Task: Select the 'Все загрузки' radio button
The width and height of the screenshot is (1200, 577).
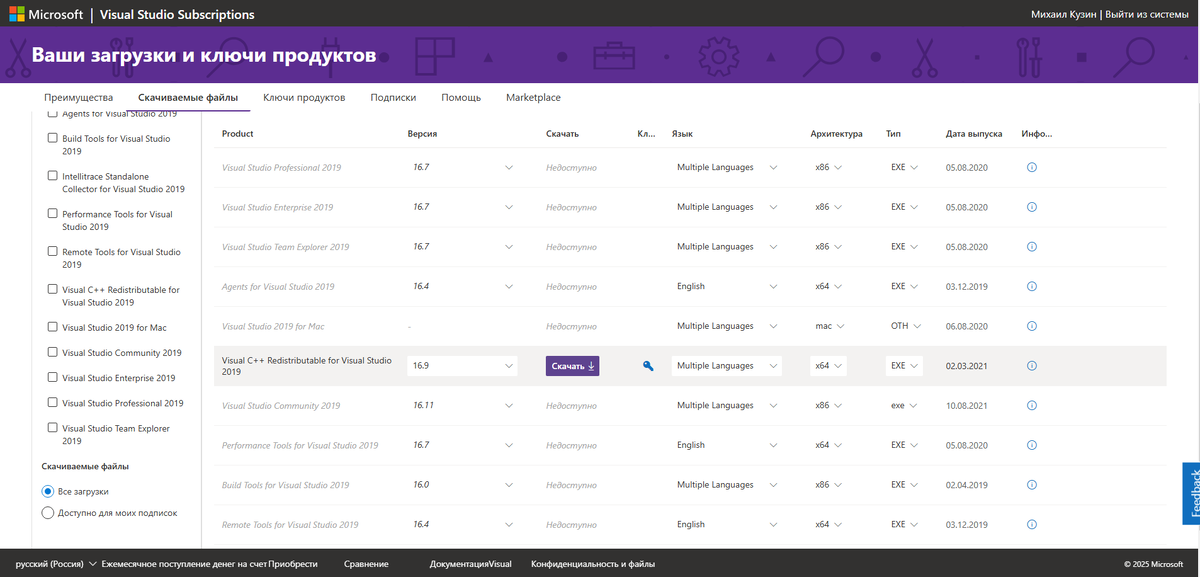Action: pos(47,492)
